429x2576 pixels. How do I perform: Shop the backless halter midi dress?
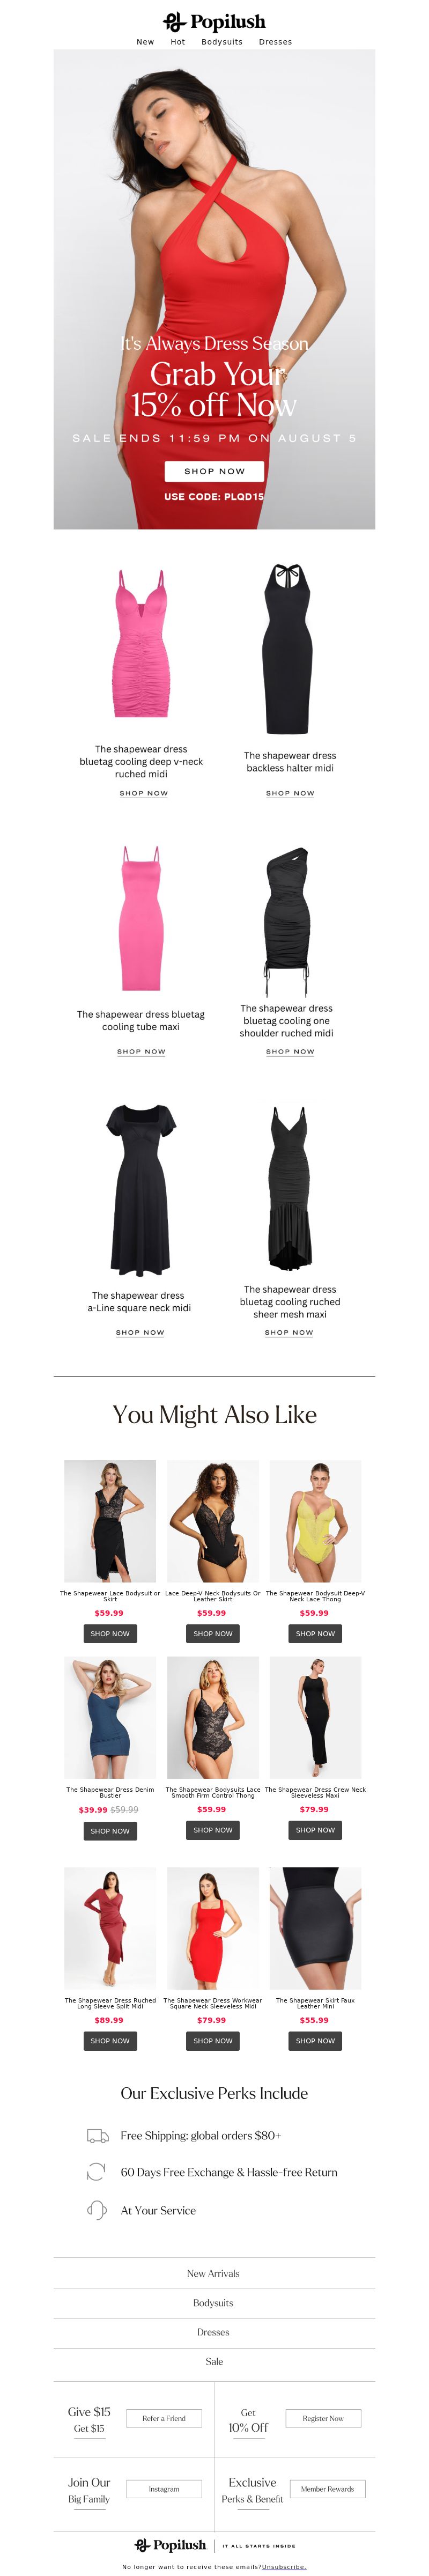[x=290, y=793]
